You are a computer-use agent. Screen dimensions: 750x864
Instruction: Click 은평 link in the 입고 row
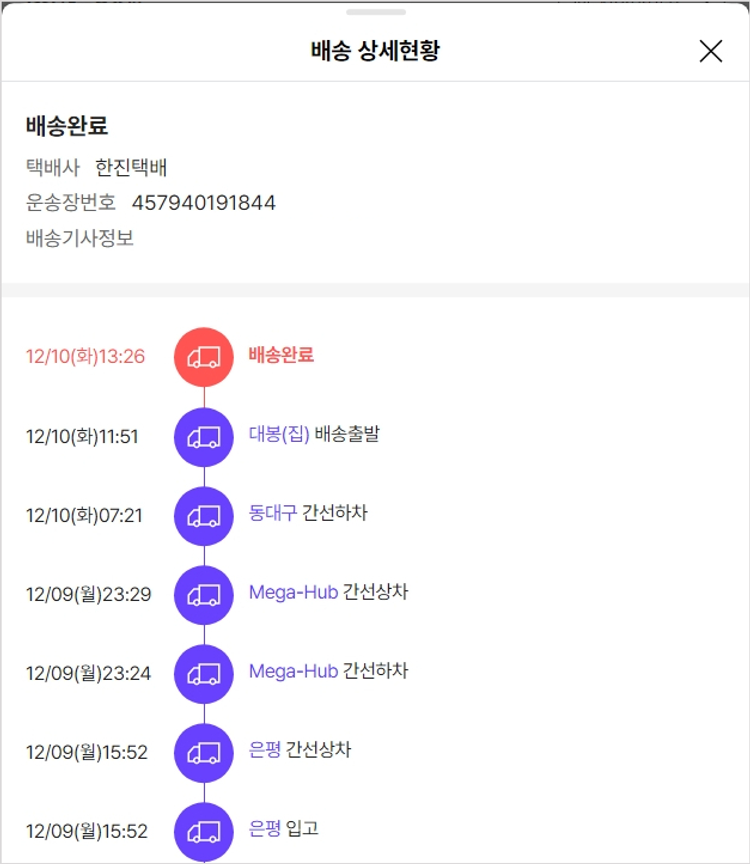(264, 829)
